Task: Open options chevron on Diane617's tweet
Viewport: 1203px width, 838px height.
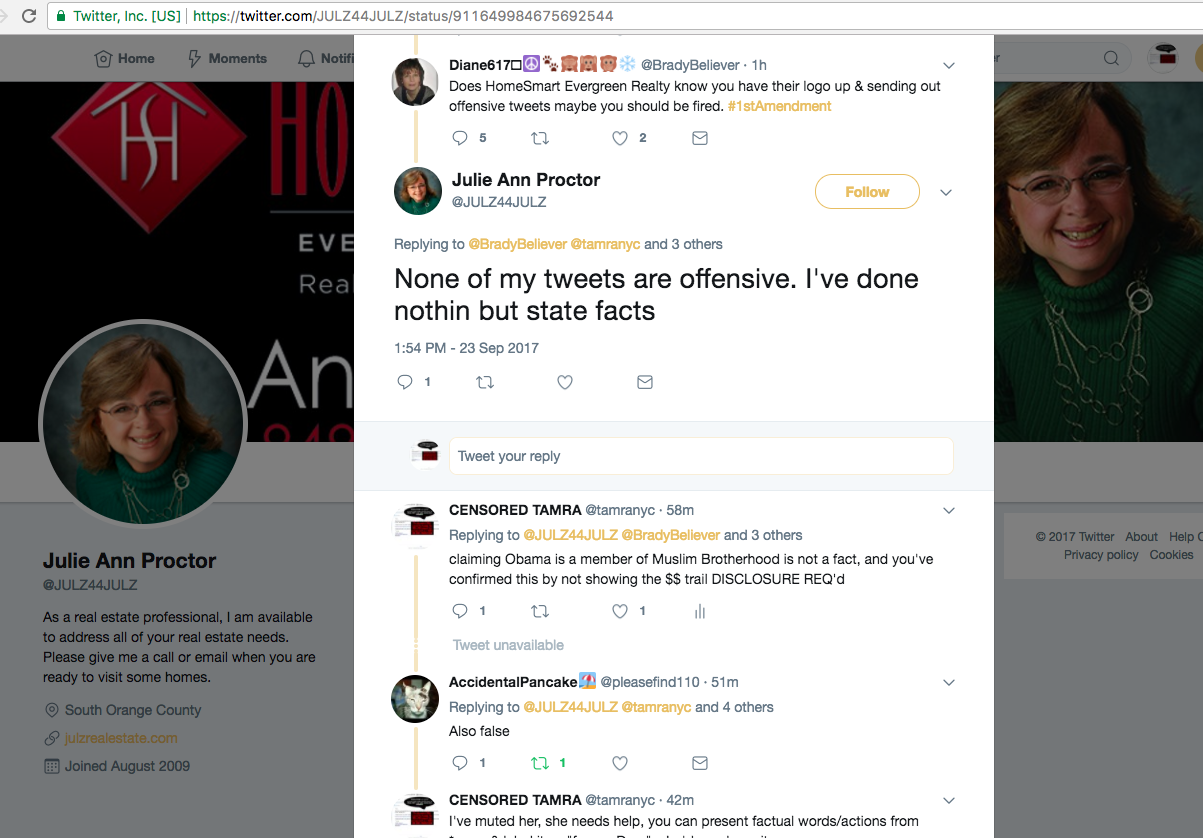Action: (x=949, y=66)
